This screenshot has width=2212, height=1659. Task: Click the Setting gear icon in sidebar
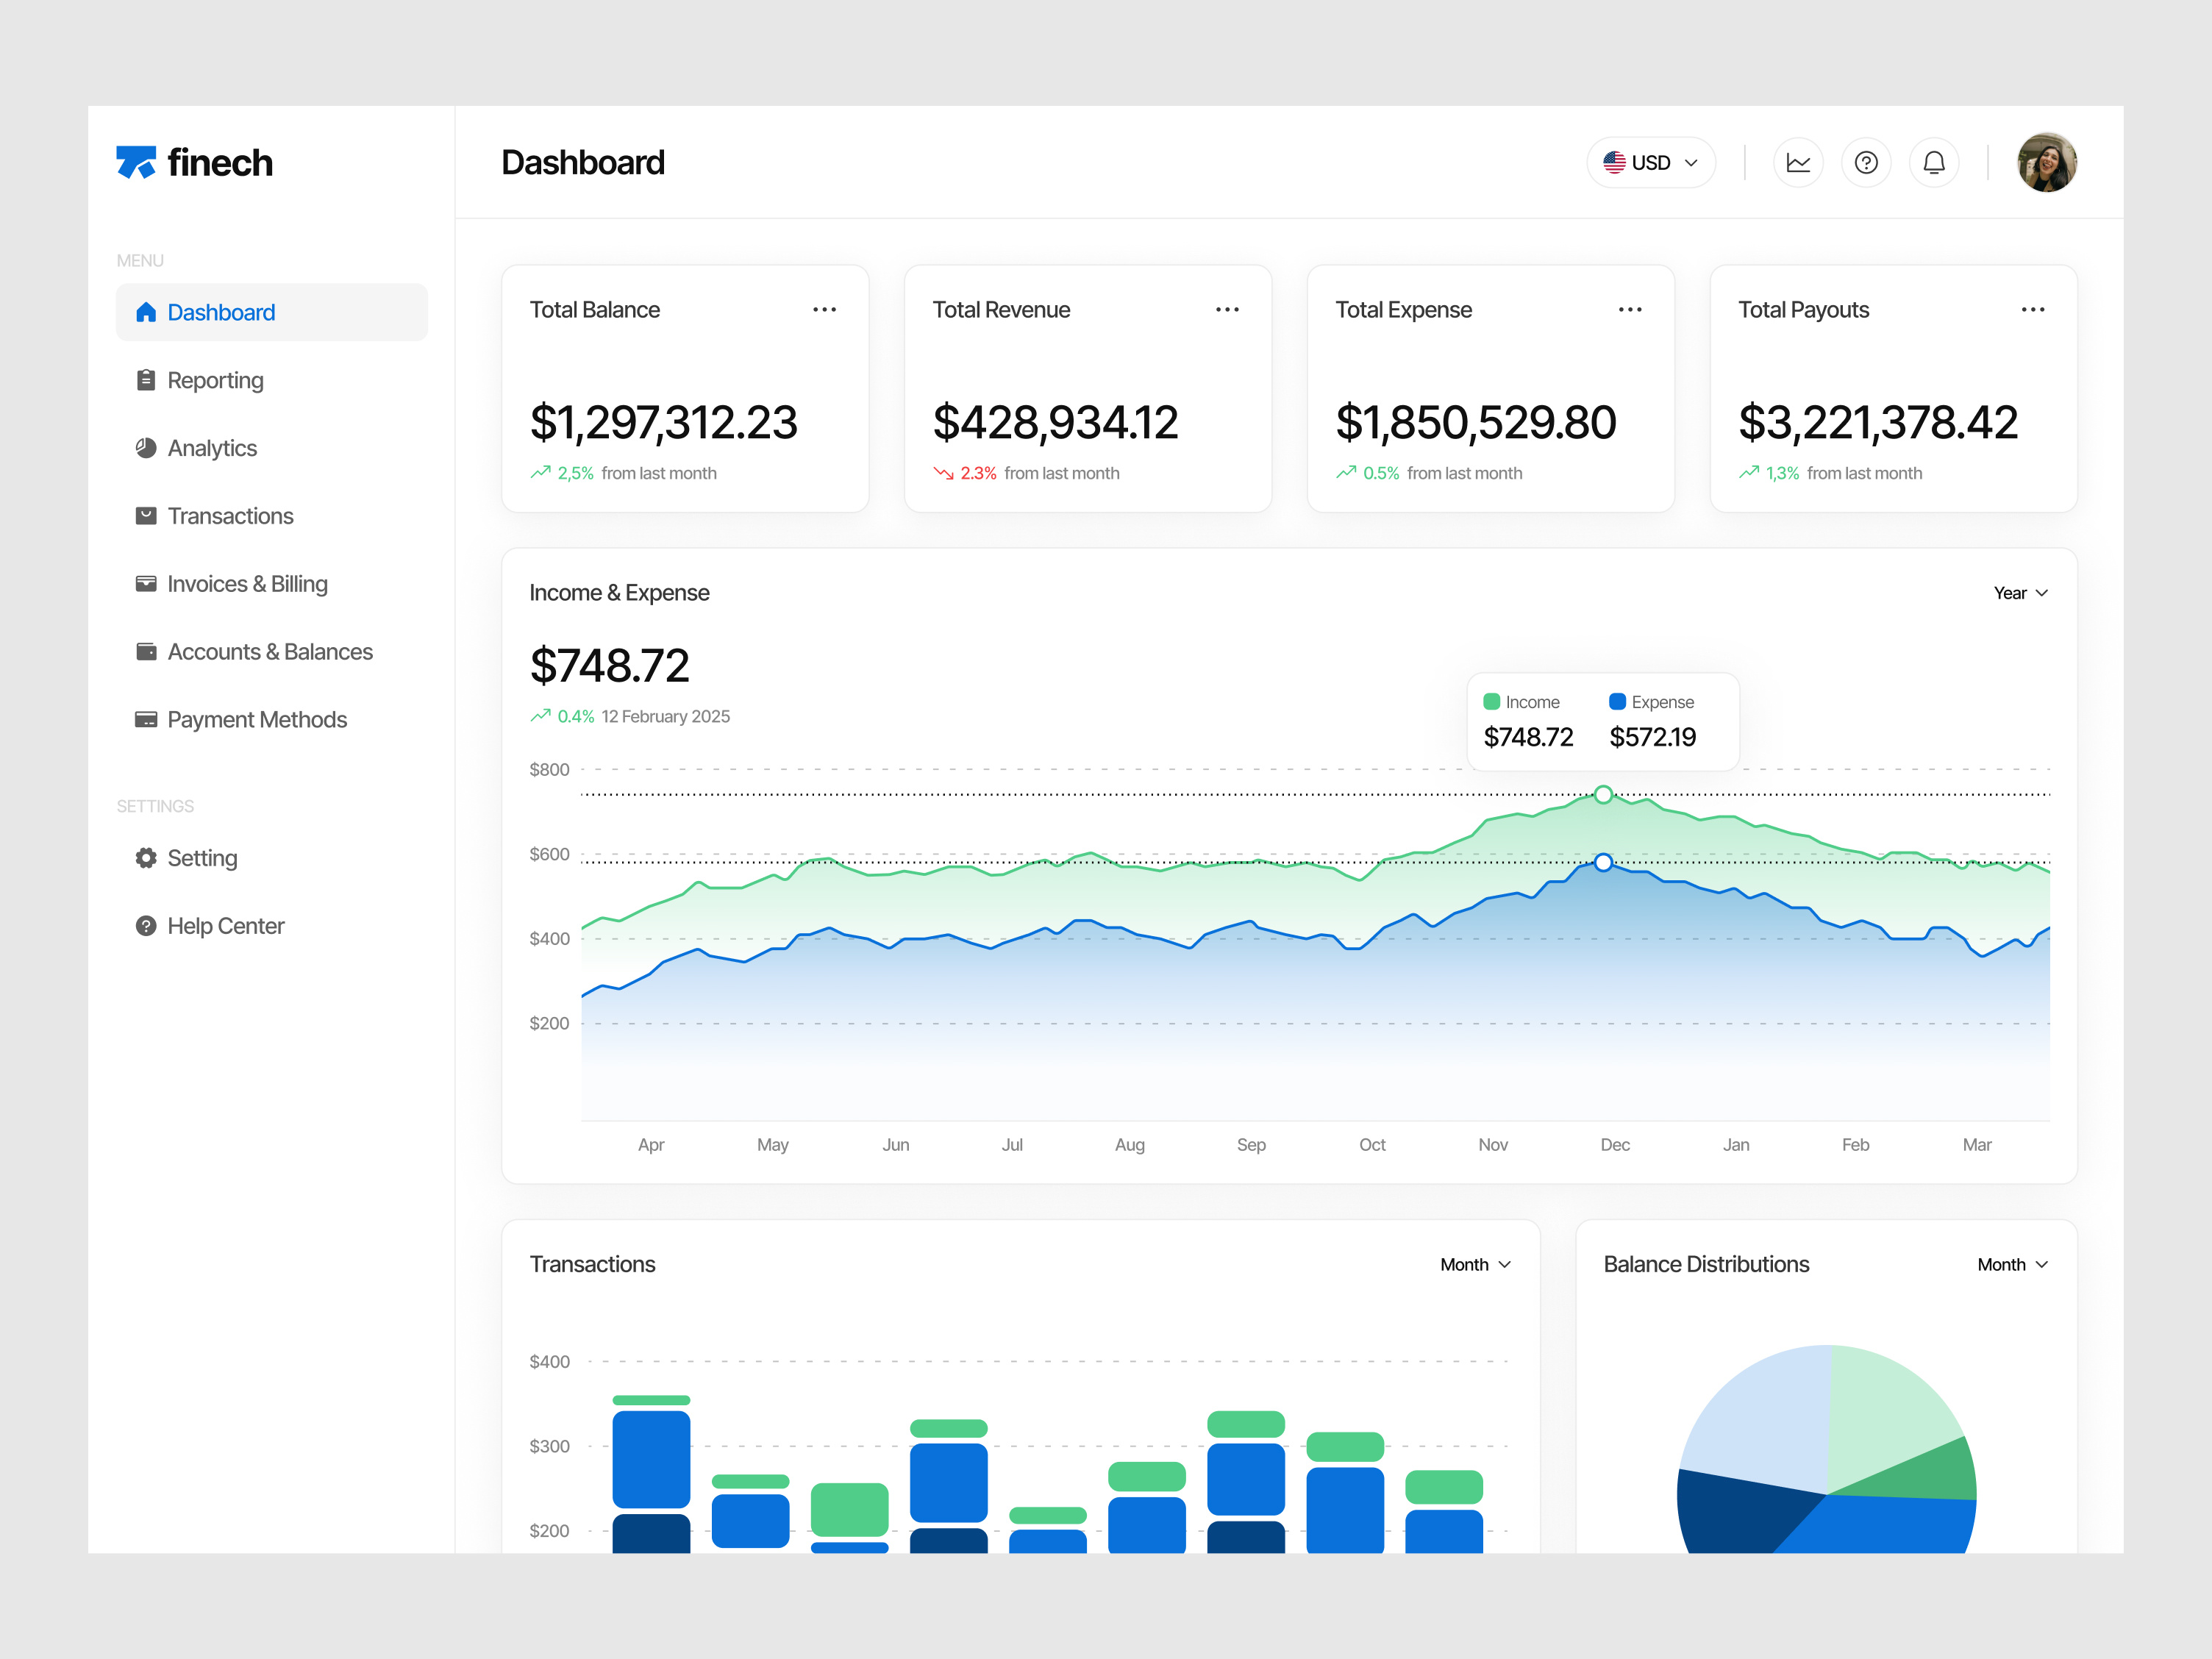click(x=146, y=858)
